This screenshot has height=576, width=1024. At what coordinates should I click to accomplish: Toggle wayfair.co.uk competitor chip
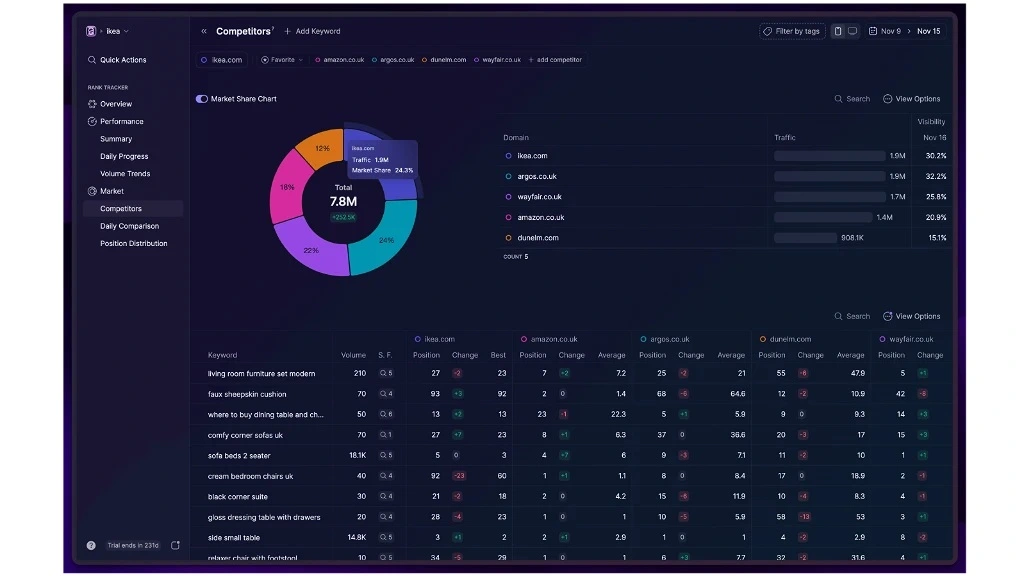(x=498, y=59)
